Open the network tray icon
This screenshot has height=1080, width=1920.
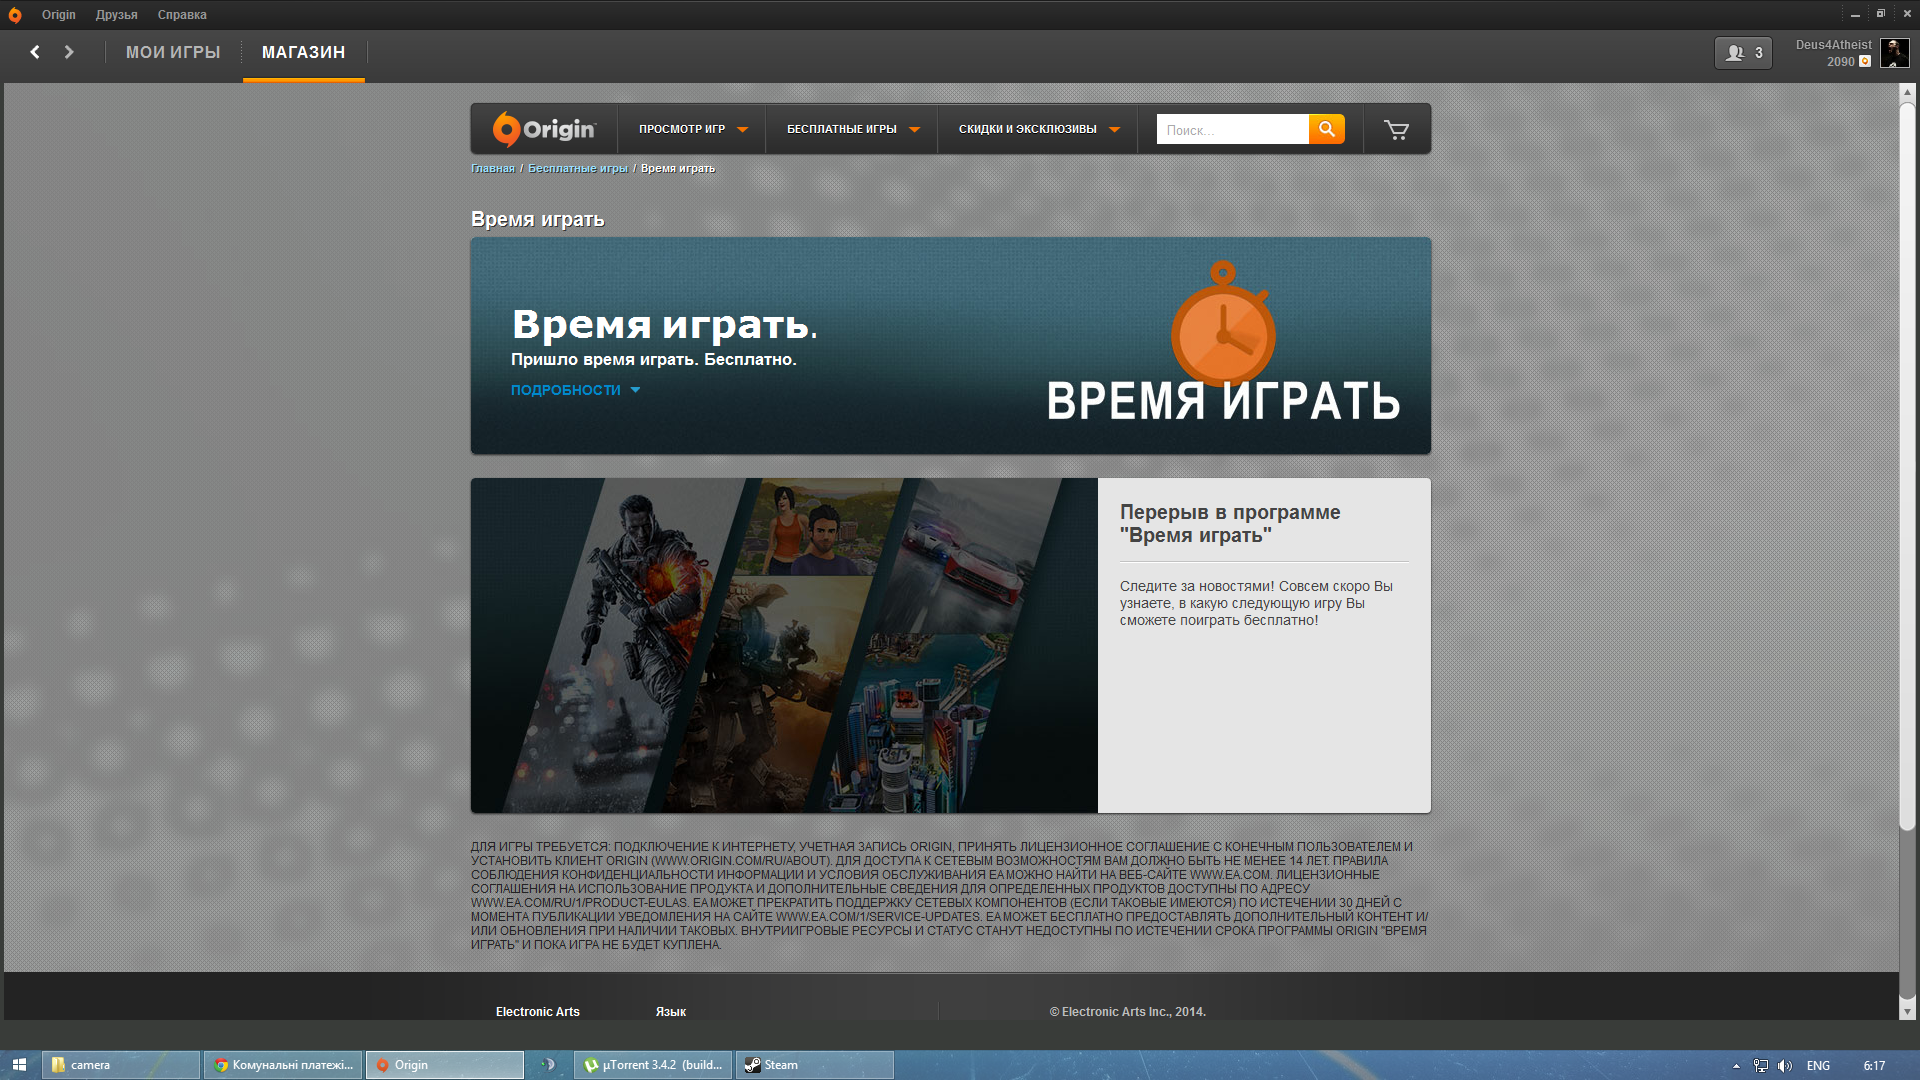1761,1066
